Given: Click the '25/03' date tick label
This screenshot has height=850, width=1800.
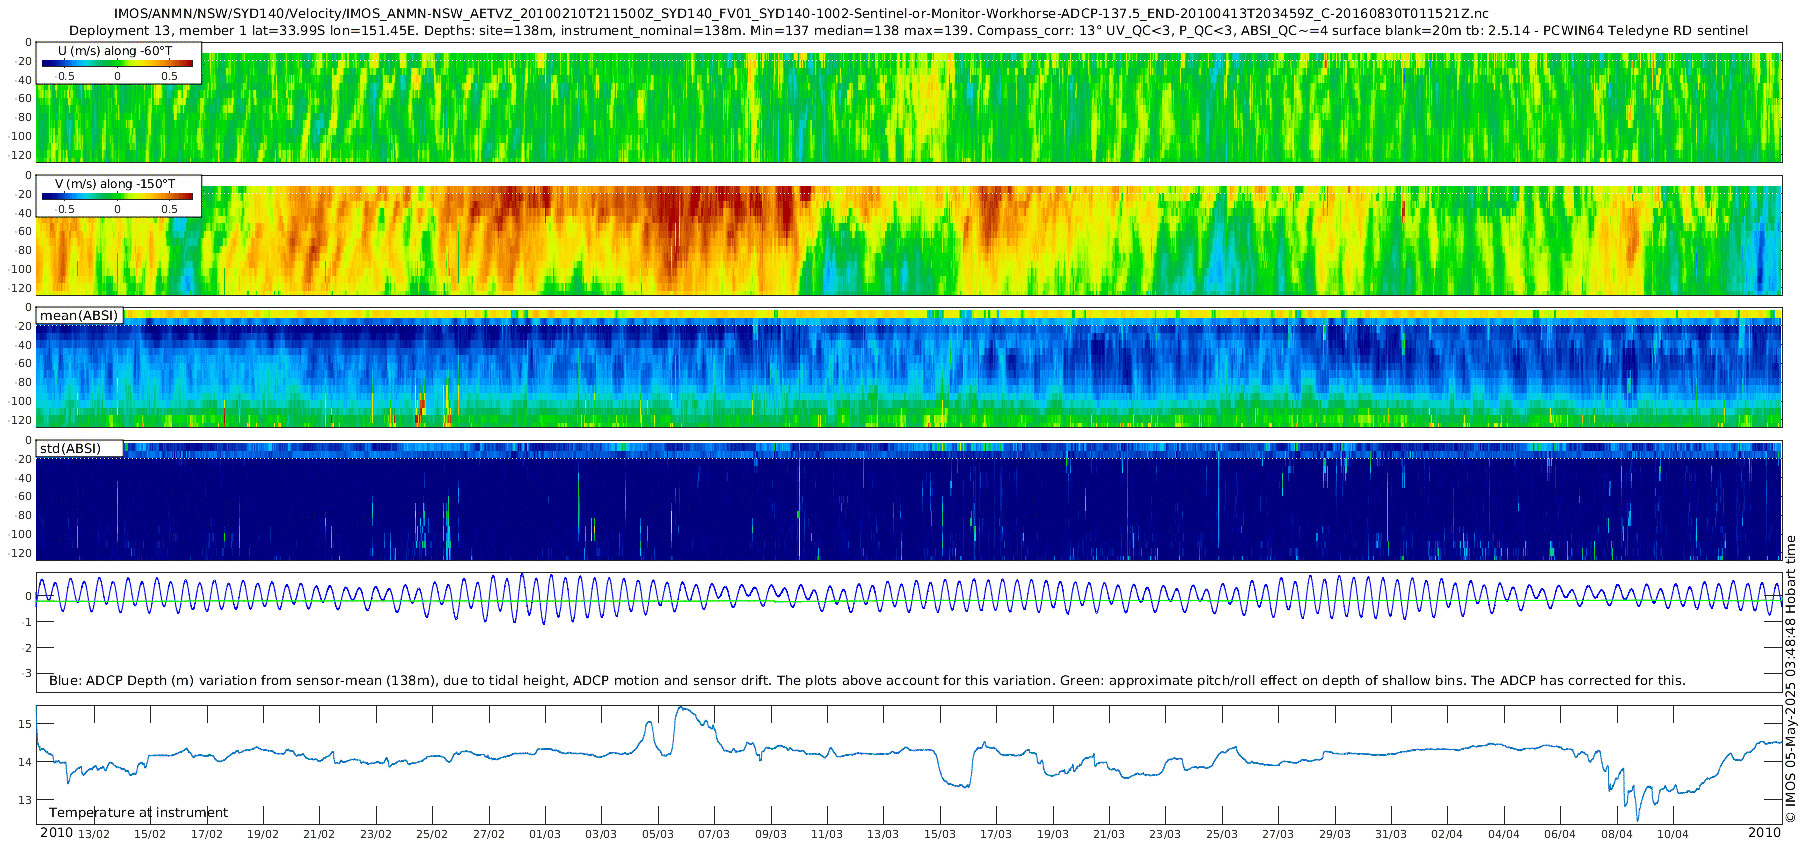Looking at the screenshot, I should coord(1222,834).
